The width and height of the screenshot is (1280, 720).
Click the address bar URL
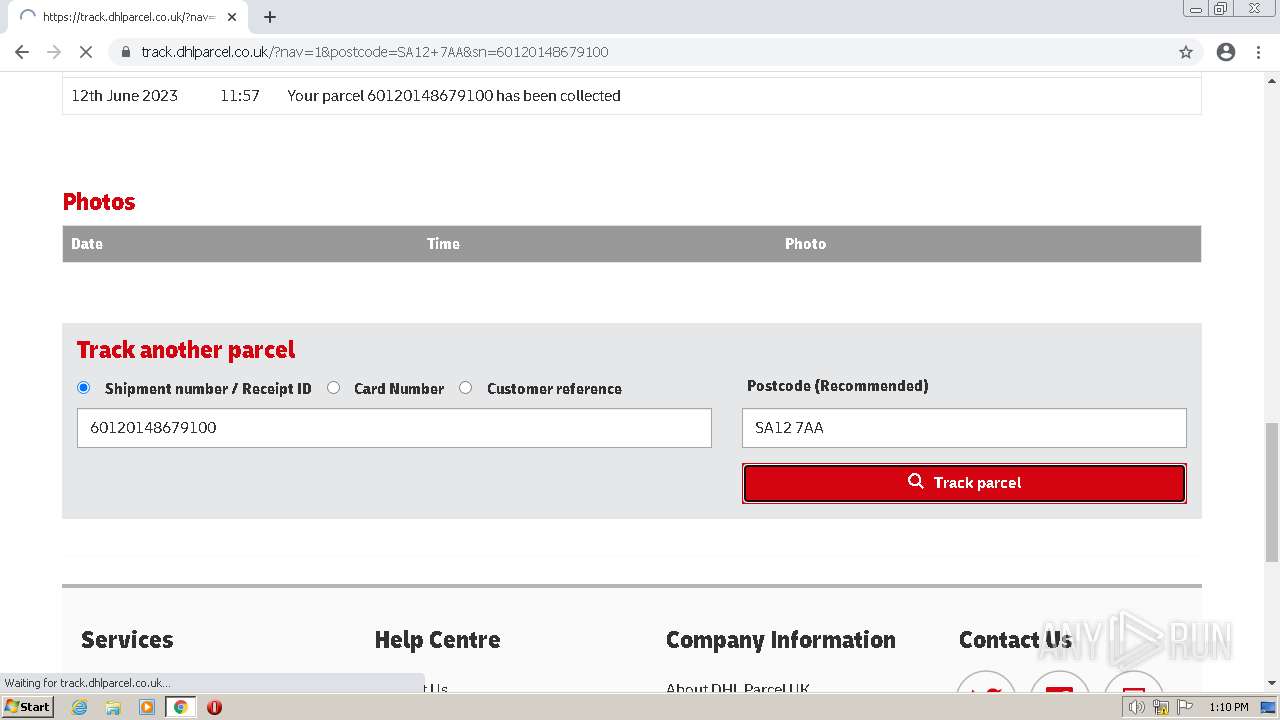pyautogui.click(x=375, y=52)
